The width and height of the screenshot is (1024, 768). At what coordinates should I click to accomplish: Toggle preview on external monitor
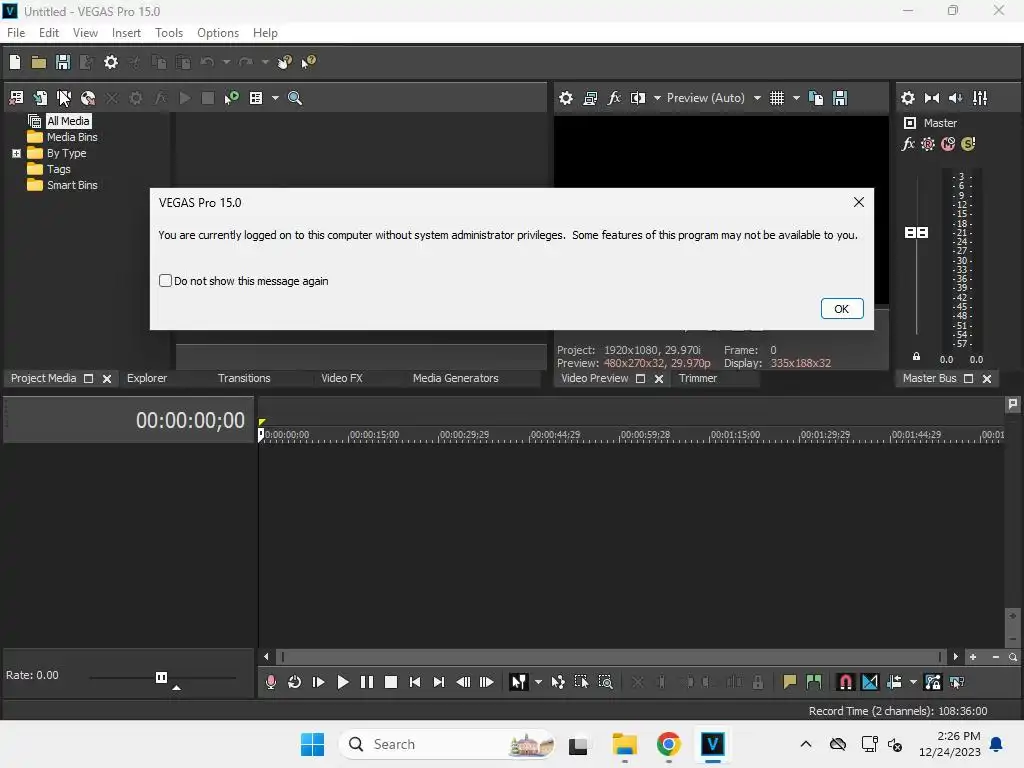click(x=590, y=98)
